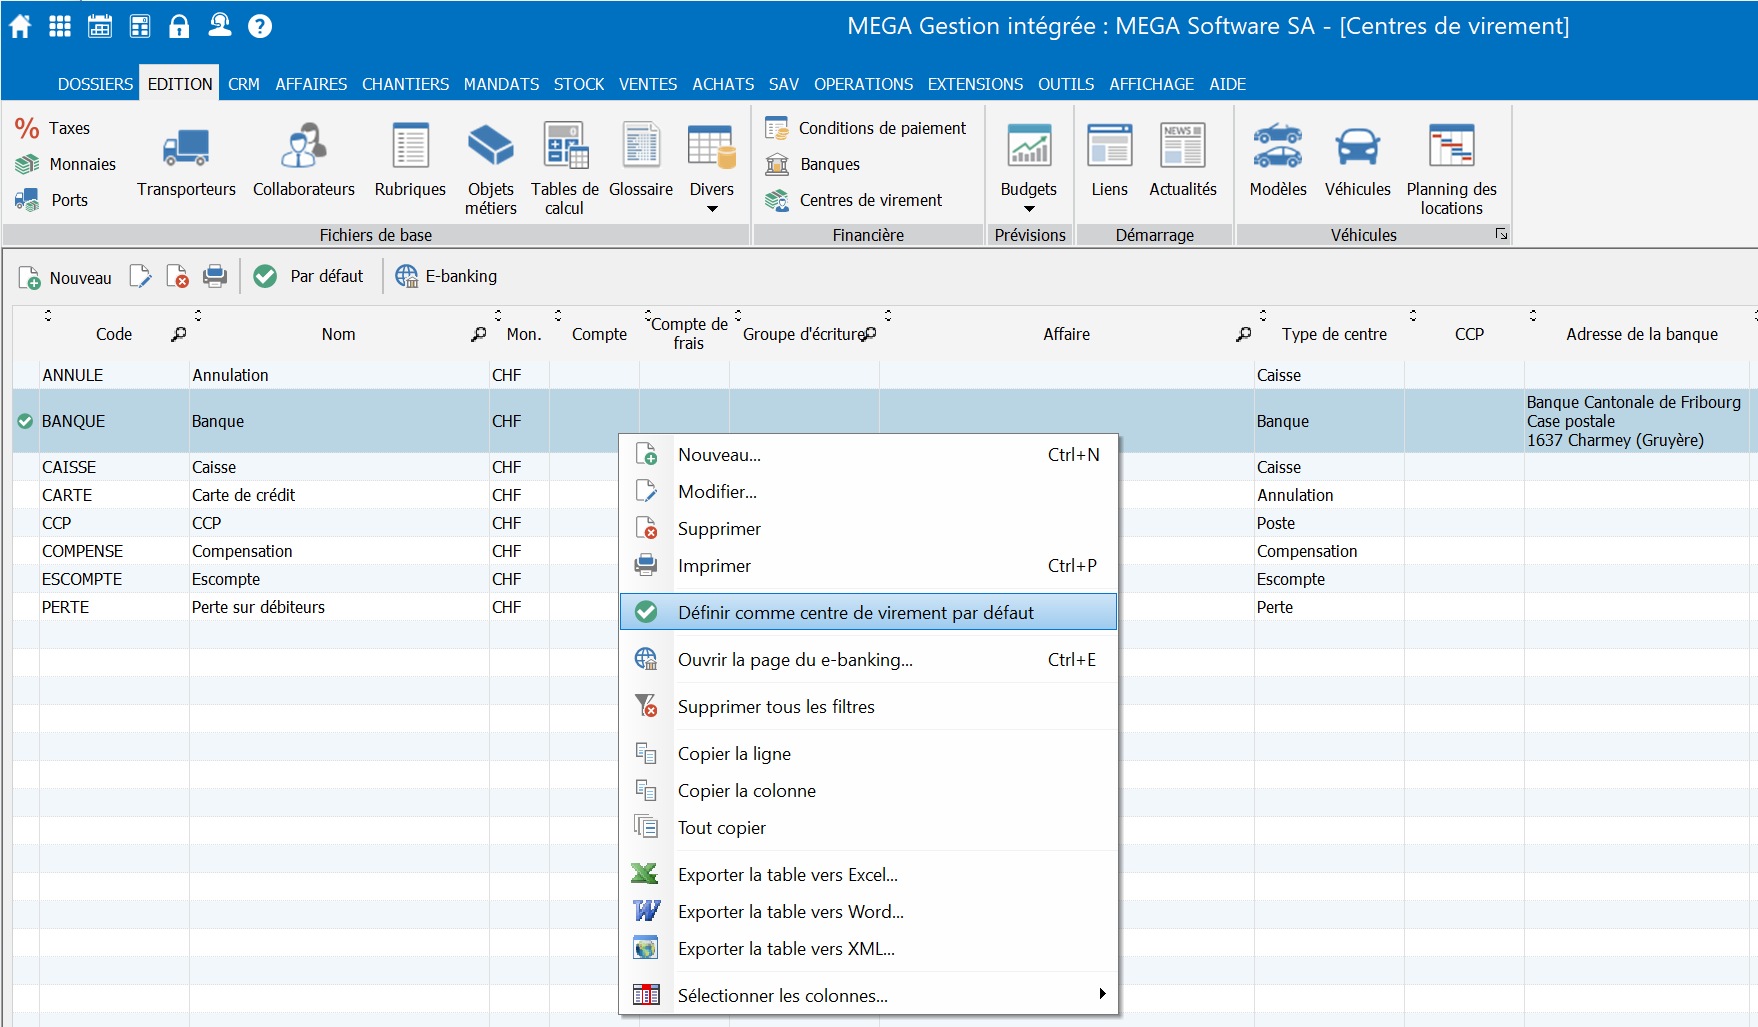Open the Collaborateurs icon
1758x1027 pixels.
[x=303, y=160]
